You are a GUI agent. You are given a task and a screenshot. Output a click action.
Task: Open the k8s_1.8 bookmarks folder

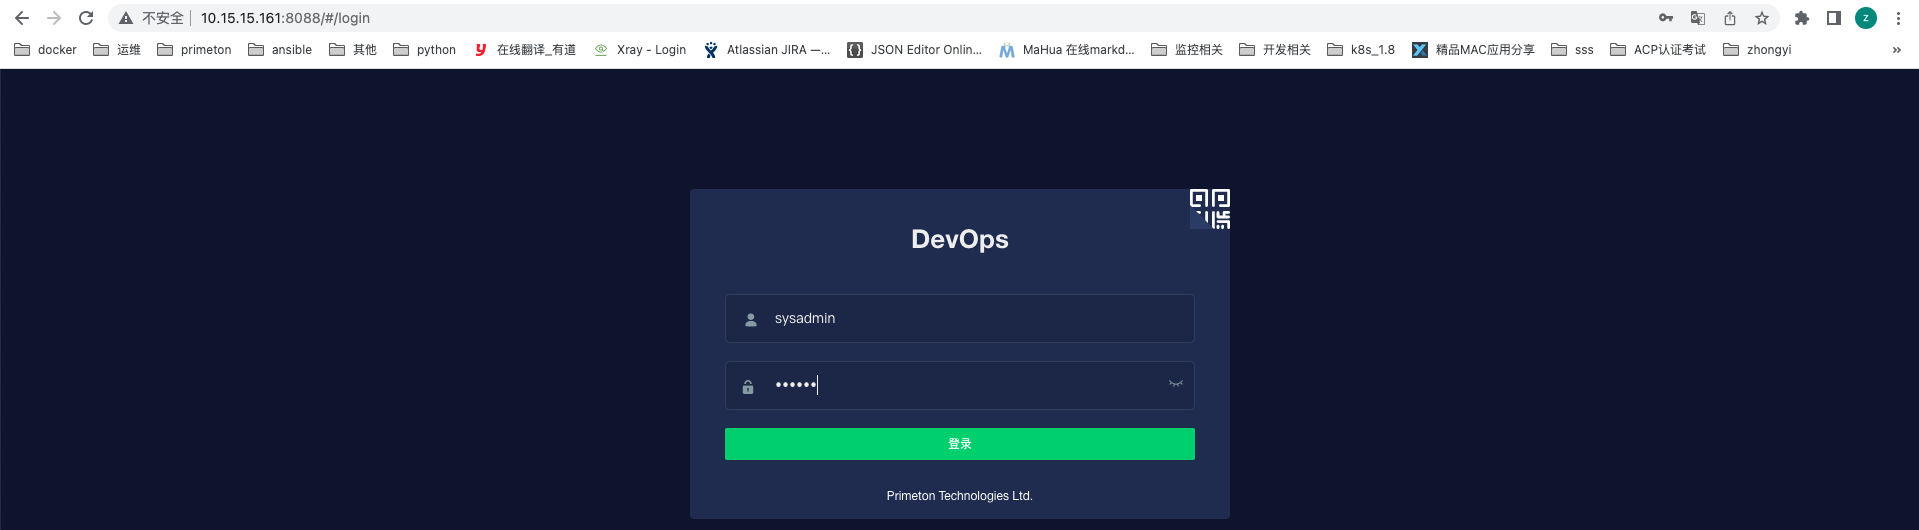[1361, 49]
